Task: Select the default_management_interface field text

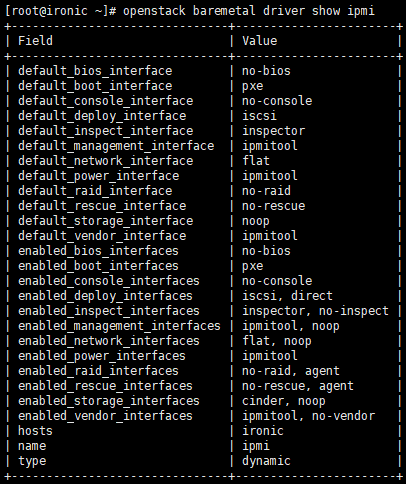Action: click(116, 146)
